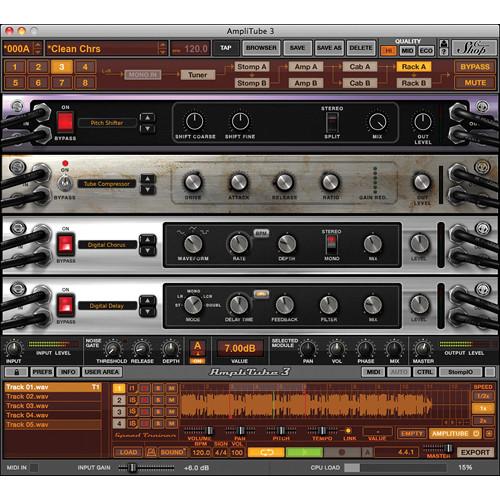Image resolution: width=500 pixels, height=500 pixels.
Task: Step the 000A preset bank arrows
Action: point(38,49)
